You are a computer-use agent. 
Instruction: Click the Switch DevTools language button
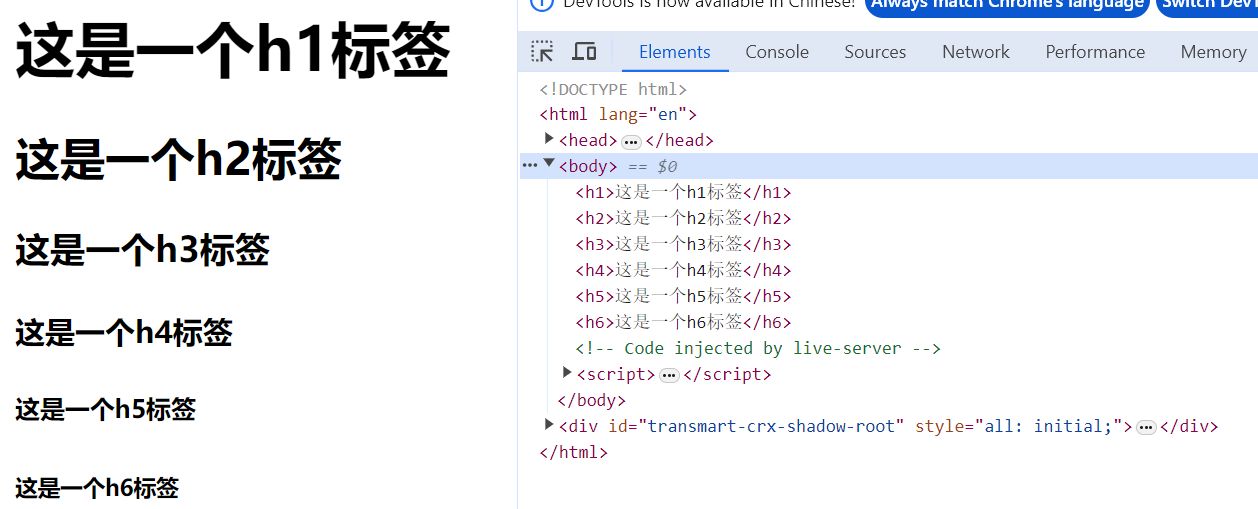pos(1208,5)
